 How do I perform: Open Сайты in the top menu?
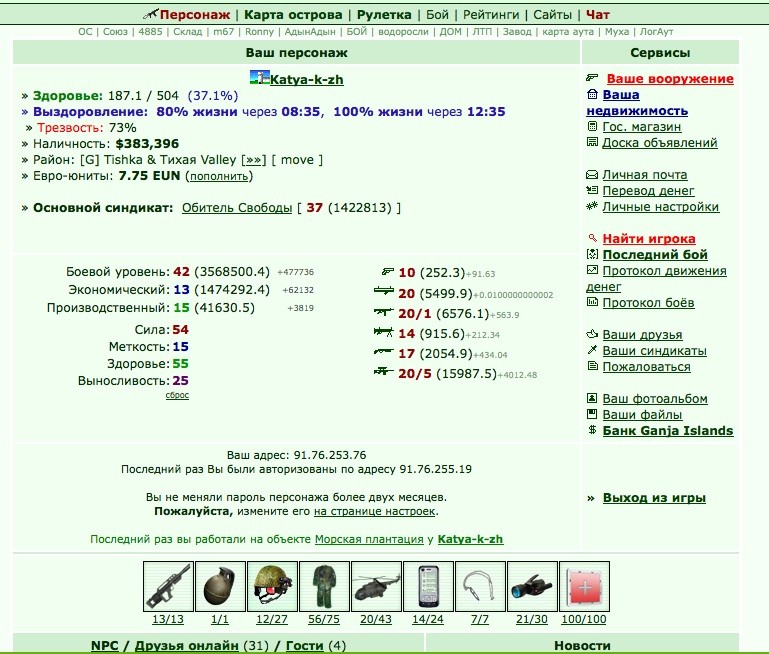(553, 15)
